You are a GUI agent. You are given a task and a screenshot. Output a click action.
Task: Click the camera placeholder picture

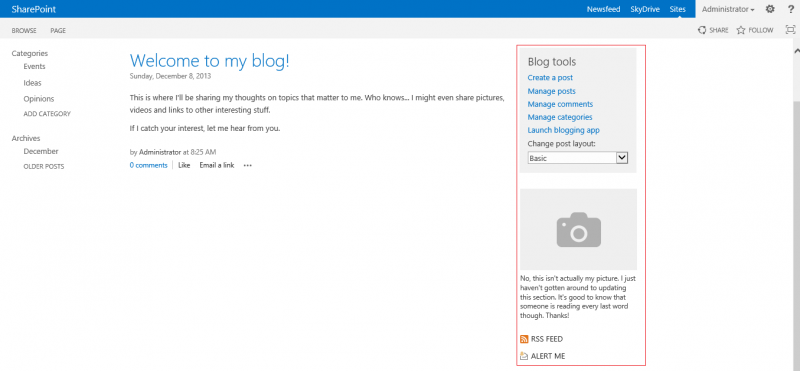click(x=579, y=229)
